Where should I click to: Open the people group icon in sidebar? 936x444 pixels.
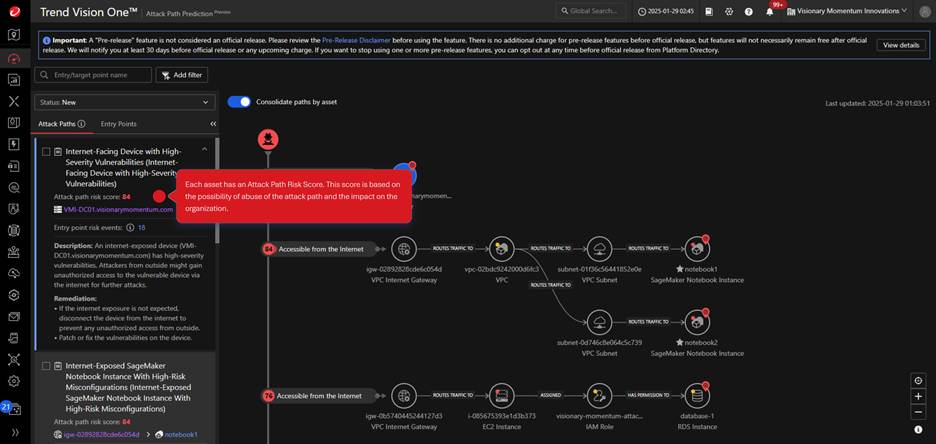tap(14, 252)
